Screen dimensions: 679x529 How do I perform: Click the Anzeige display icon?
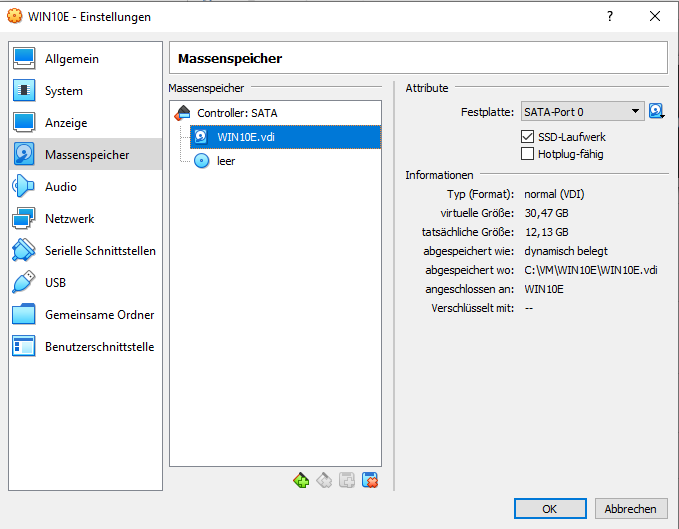coord(24,123)
